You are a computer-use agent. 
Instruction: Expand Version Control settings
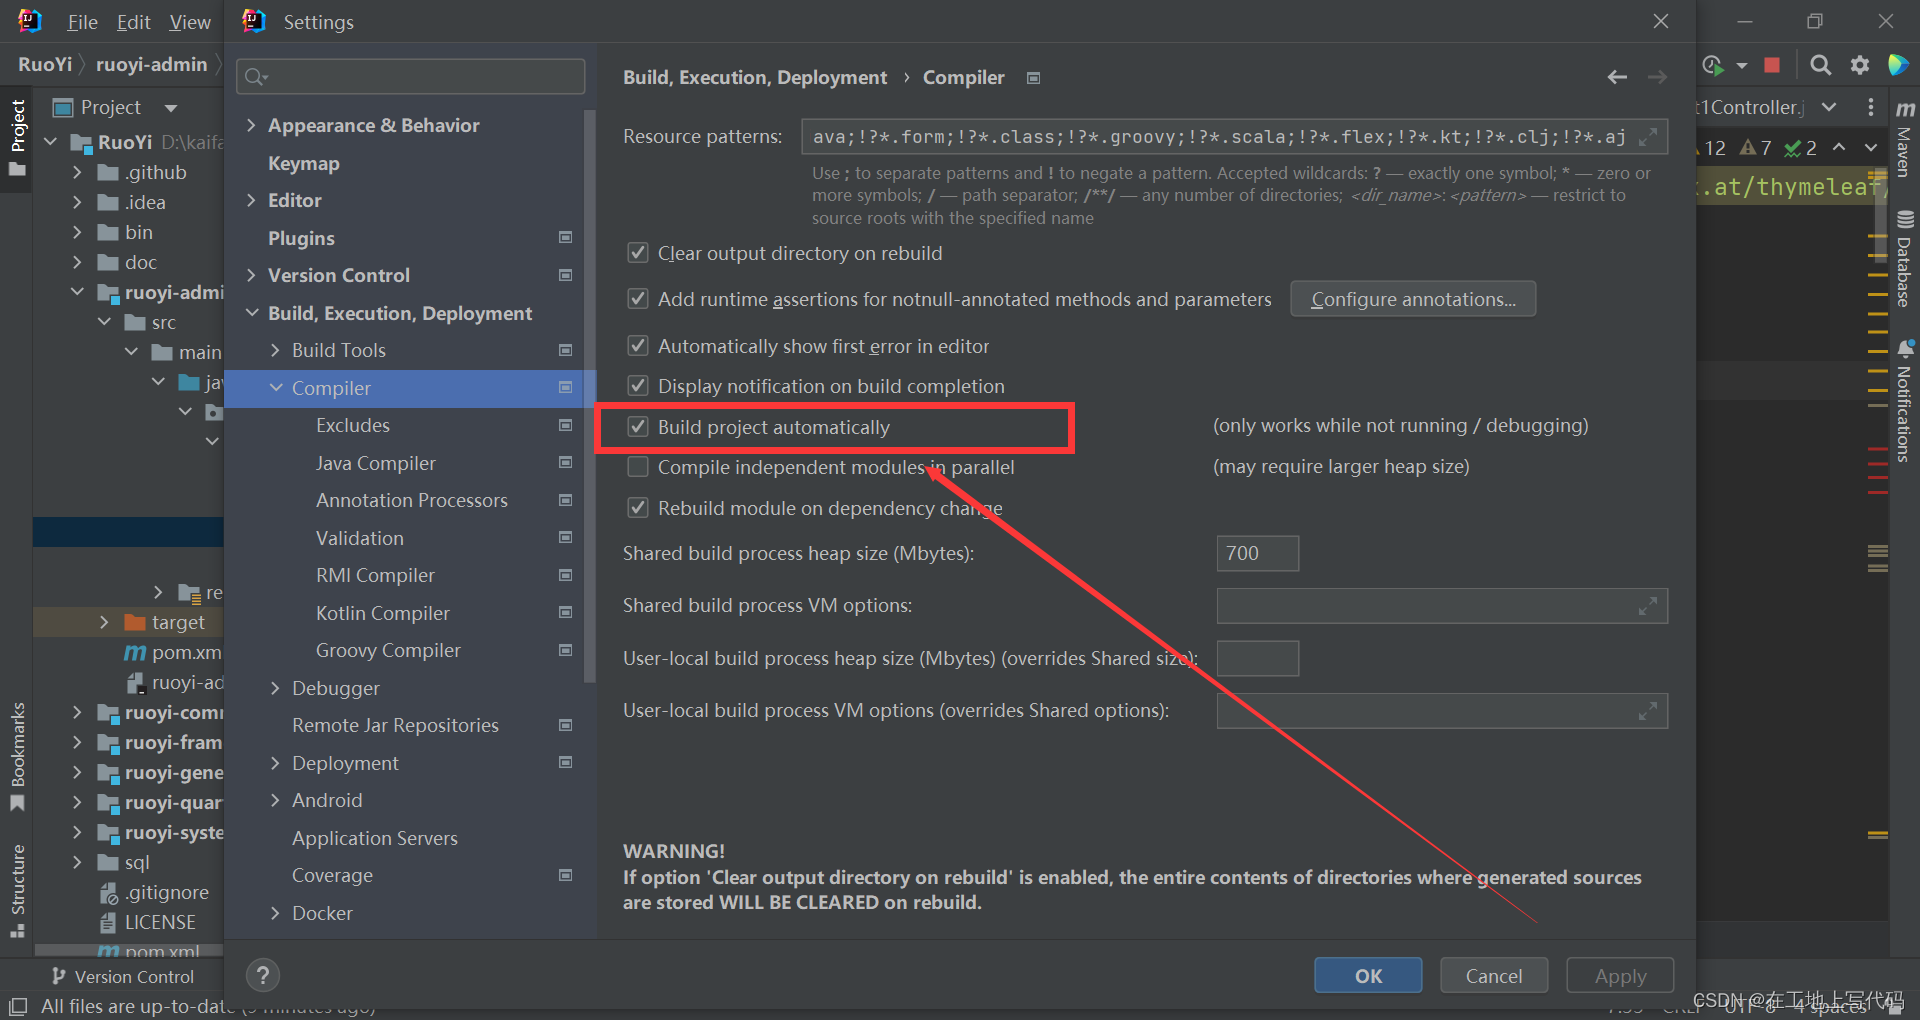click(x=251, y=275)
